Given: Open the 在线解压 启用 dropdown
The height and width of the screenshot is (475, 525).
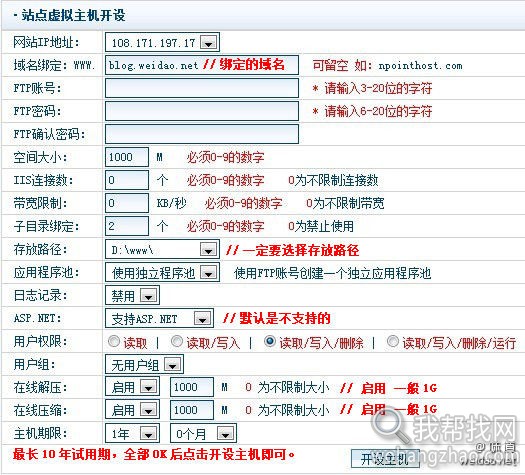Looking at the screenshot, I should [132, 387].
